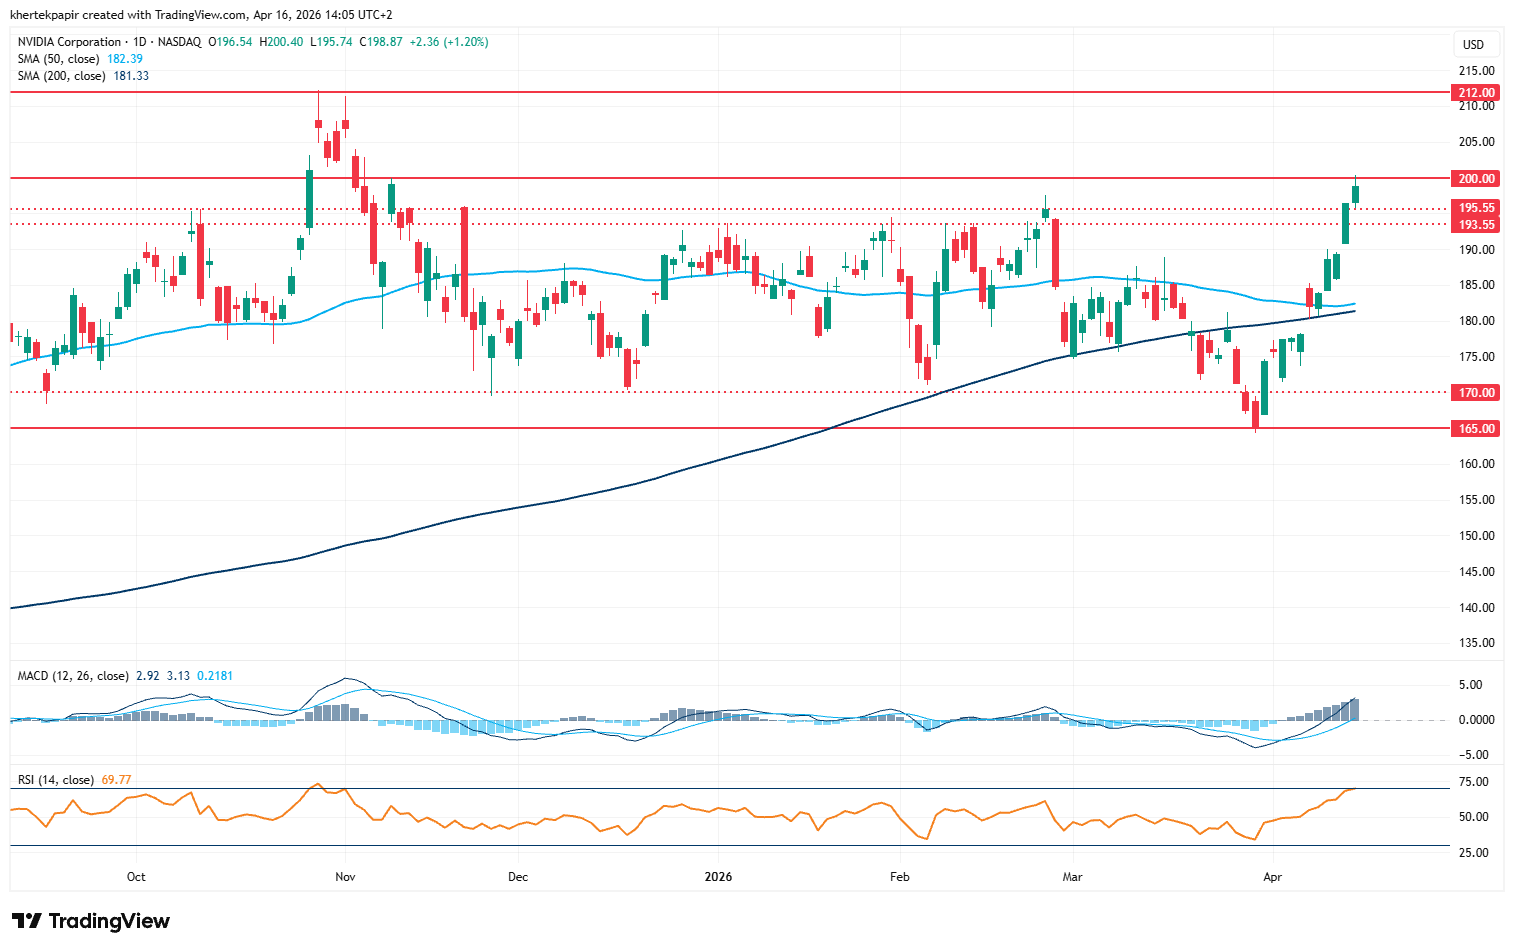
Task: Click the RSI value 69.77 readout
Action: 116,780
